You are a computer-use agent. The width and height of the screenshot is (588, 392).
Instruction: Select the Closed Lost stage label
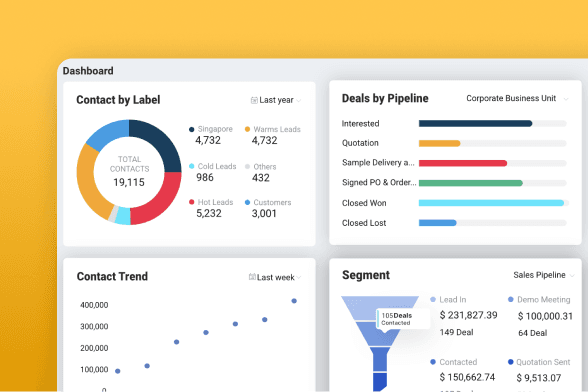(x=364, y=223)
